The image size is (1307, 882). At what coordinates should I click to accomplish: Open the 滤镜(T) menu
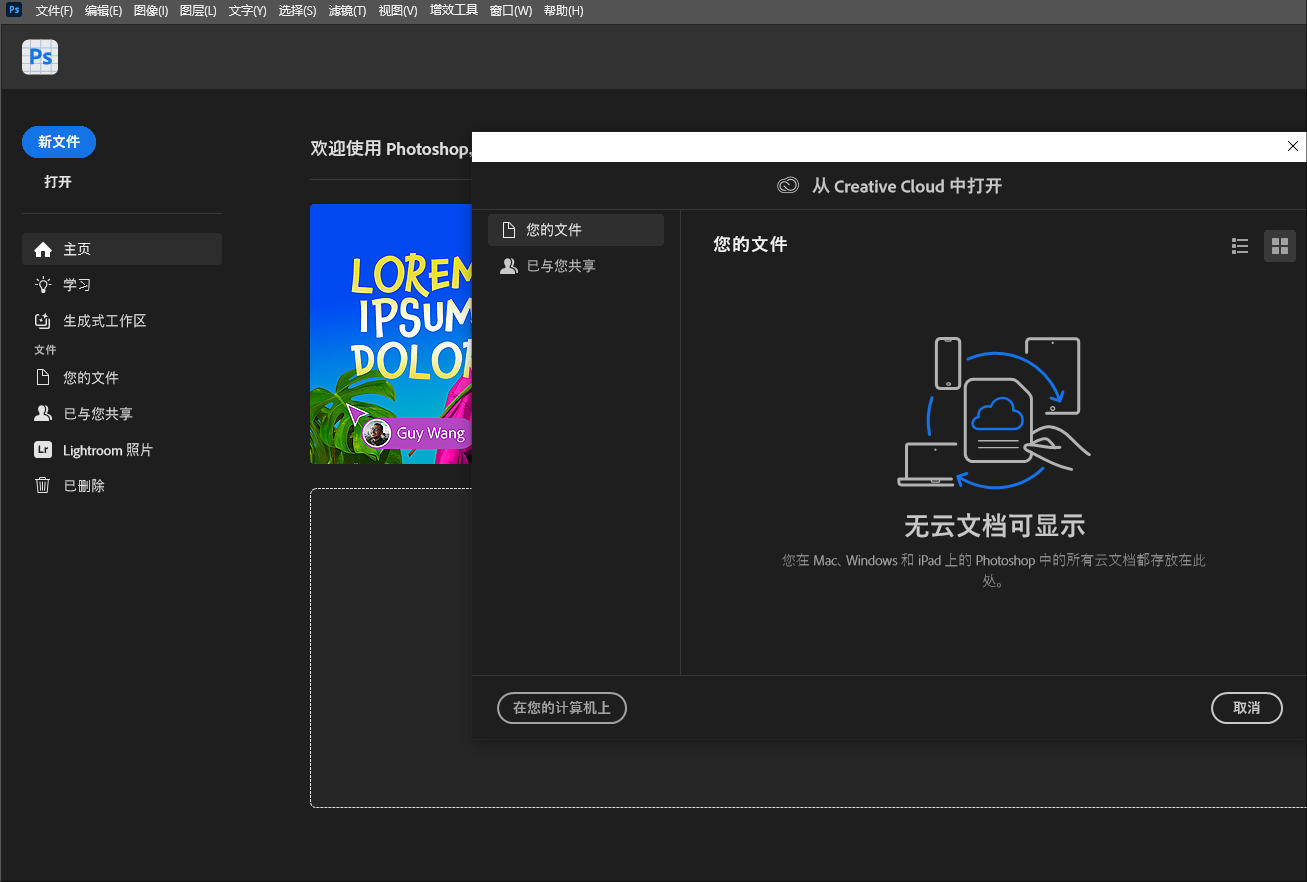347,11
